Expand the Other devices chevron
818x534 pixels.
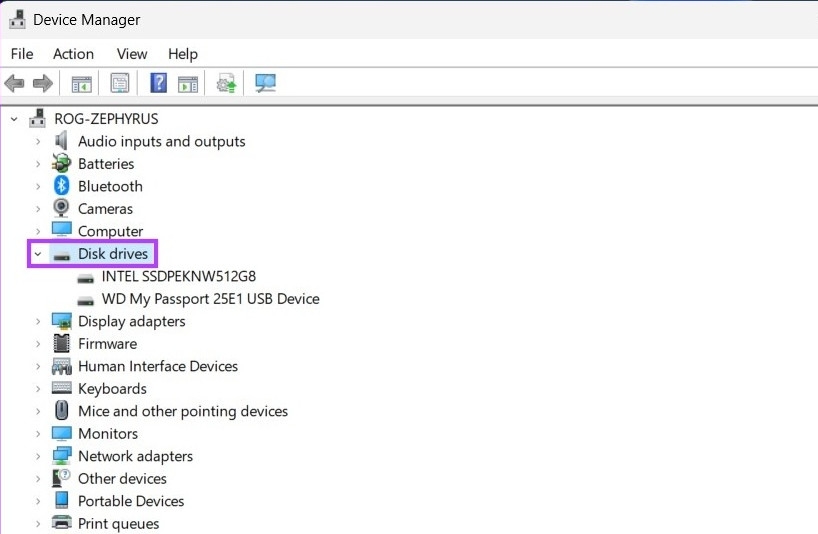point(38,478)
